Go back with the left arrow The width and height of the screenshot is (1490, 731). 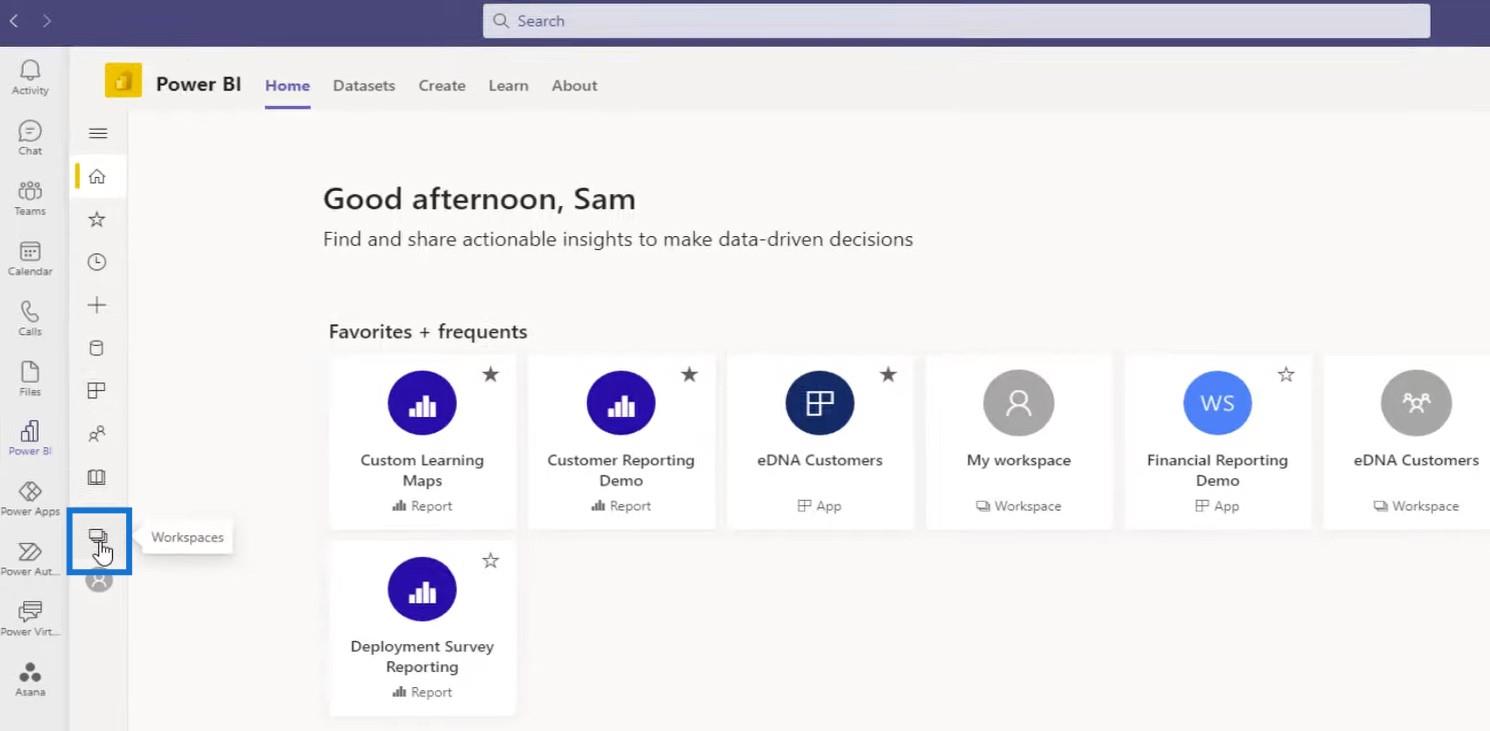pyautogui.click(x=14, y=20)
